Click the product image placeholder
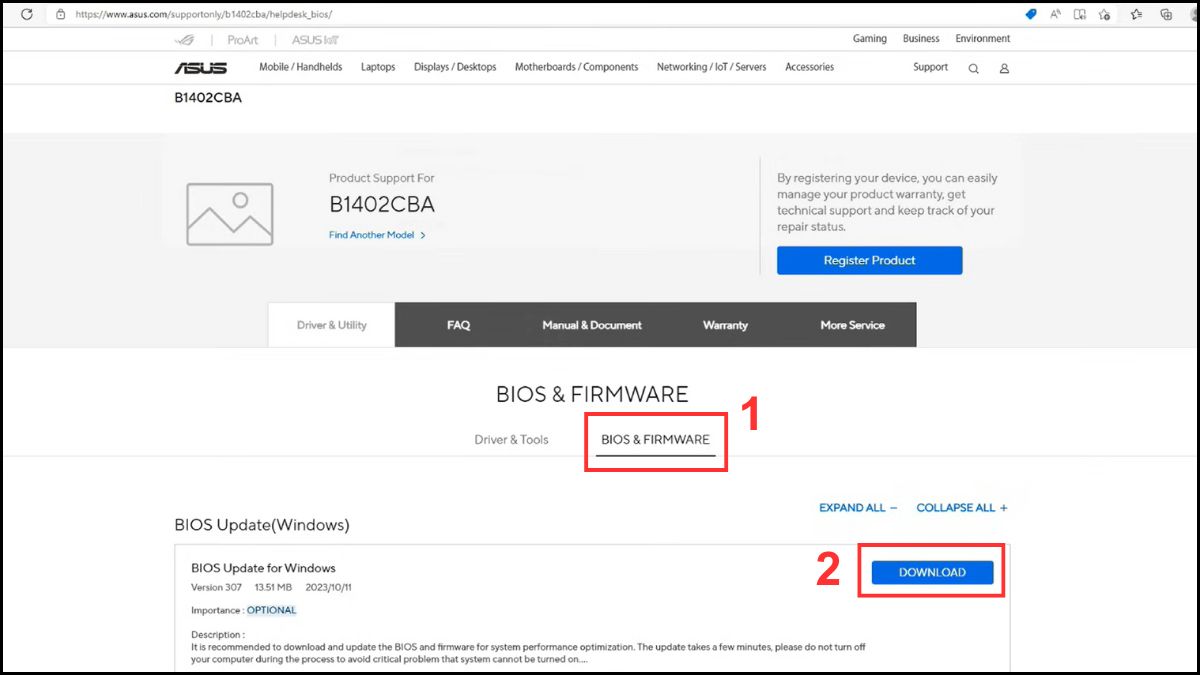The height and width of the screenshot is (675, 1200). [230, 213]
